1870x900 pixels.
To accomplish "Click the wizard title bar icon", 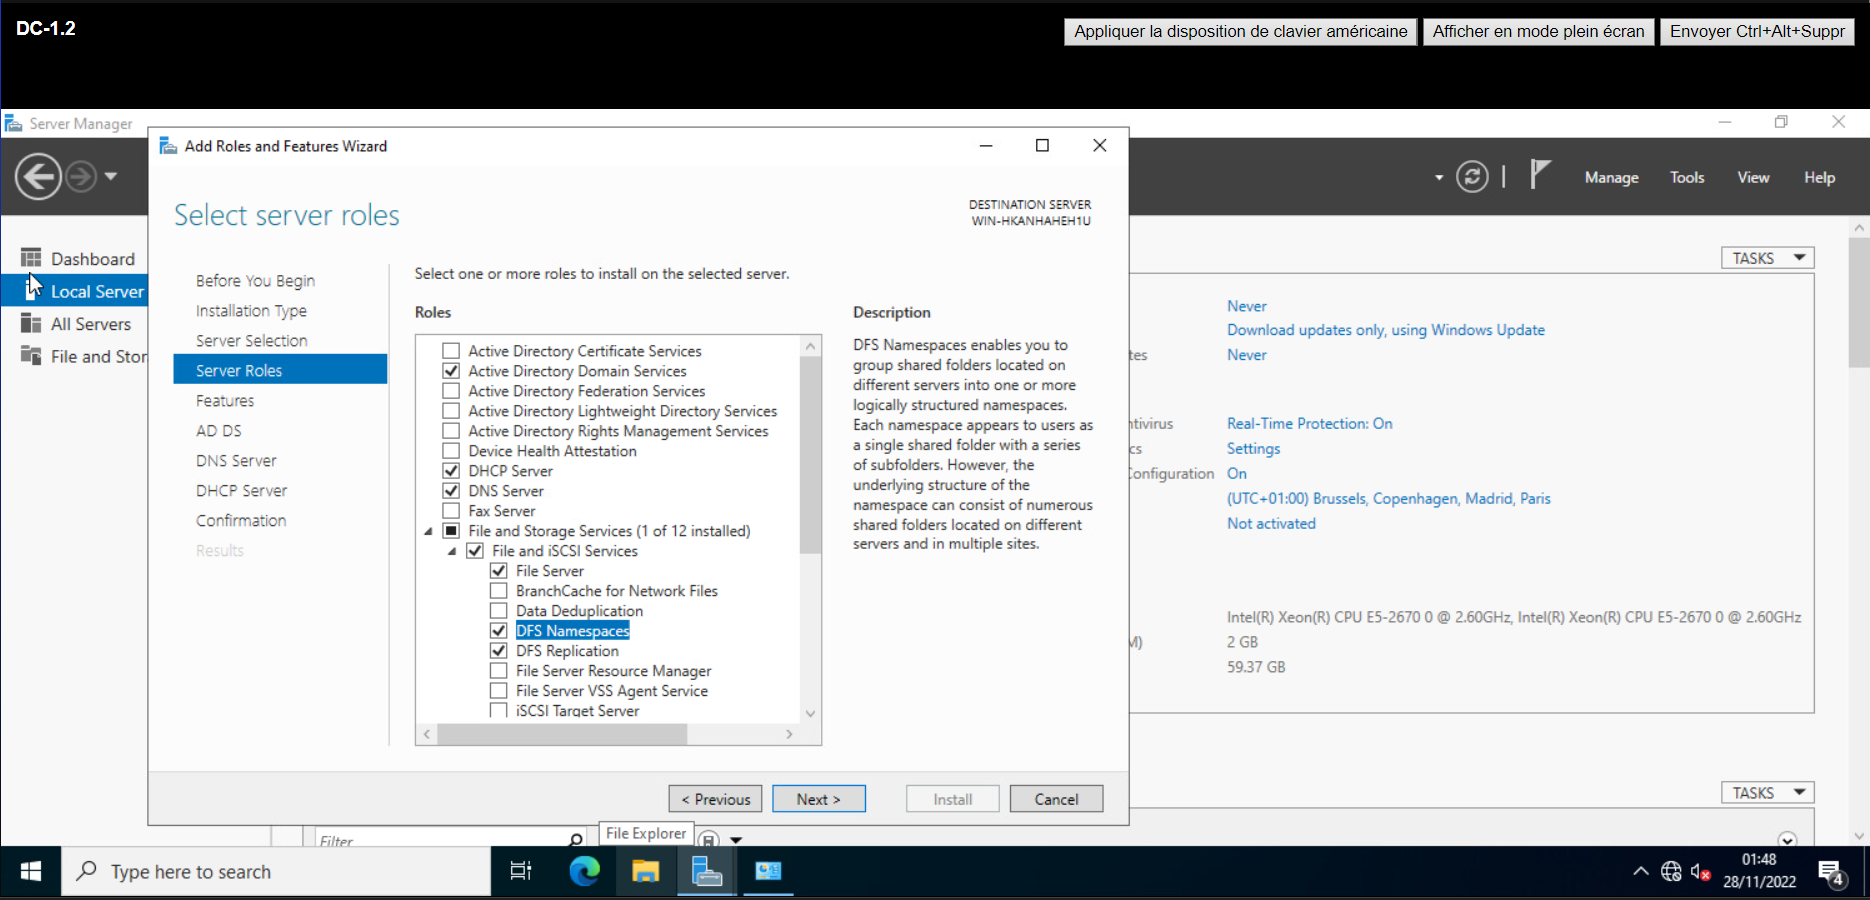I will click(168, 146).
